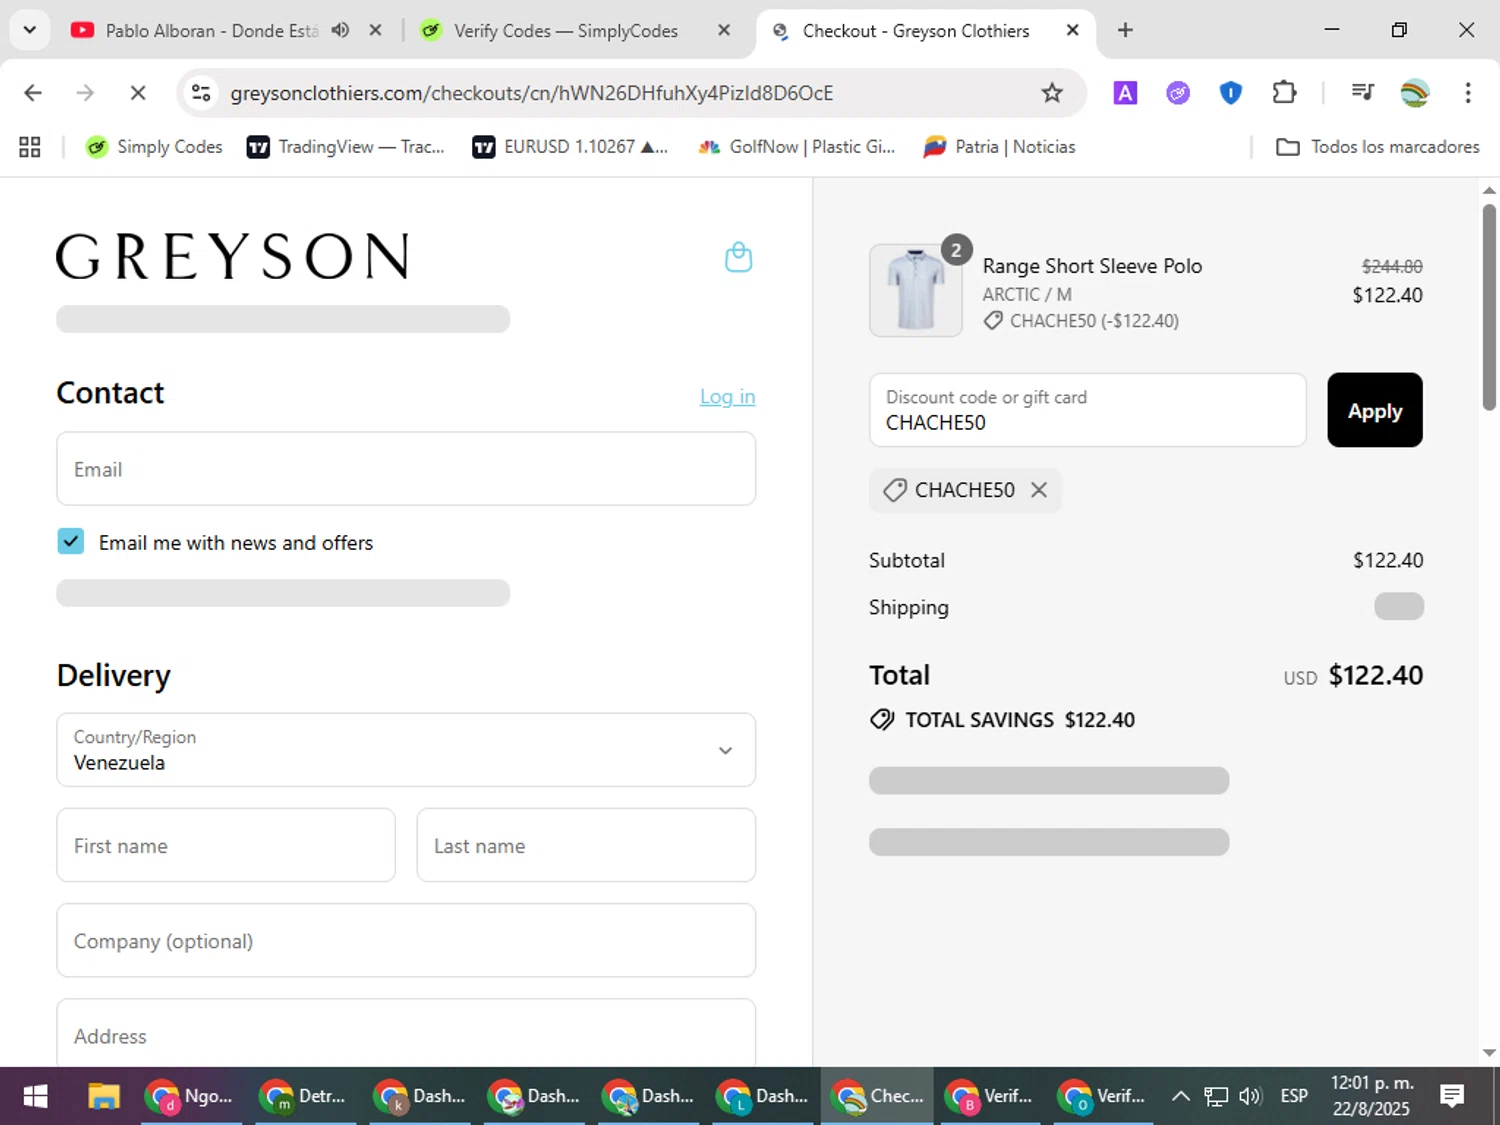Bookmark this page with the star
Screen dimensions: 1500x1125
click(1052, 93)
